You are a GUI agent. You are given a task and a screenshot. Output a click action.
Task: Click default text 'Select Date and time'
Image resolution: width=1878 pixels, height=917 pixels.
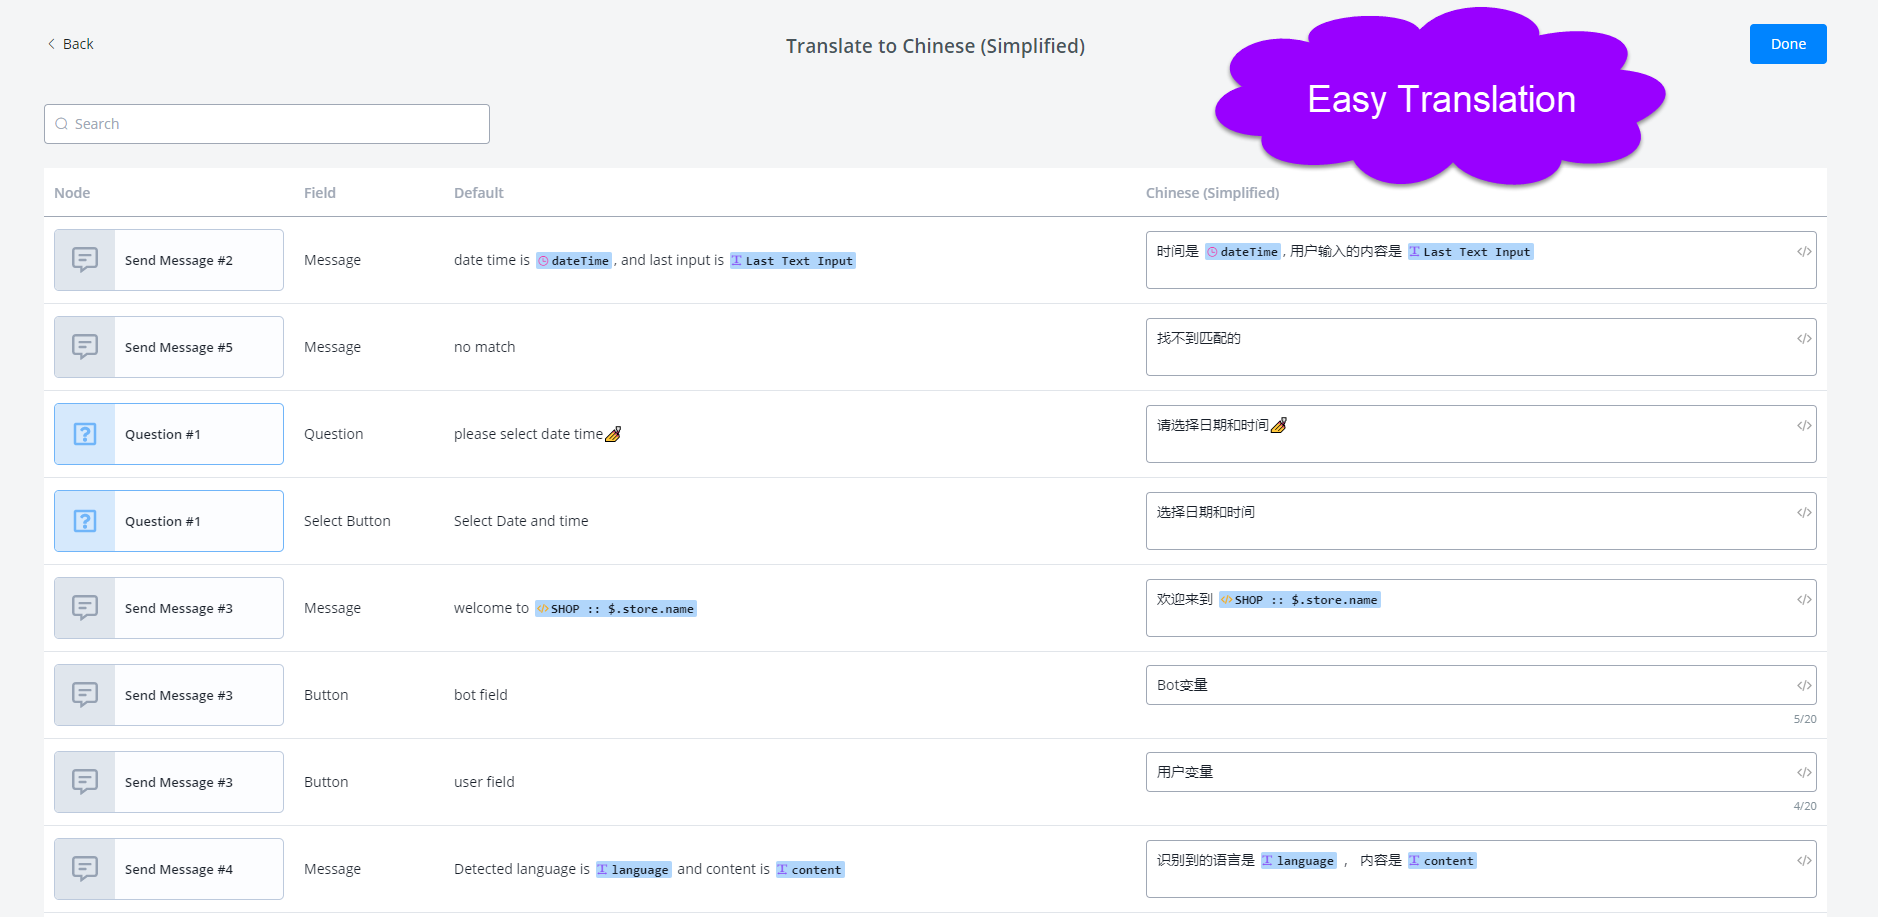(521, 521)
